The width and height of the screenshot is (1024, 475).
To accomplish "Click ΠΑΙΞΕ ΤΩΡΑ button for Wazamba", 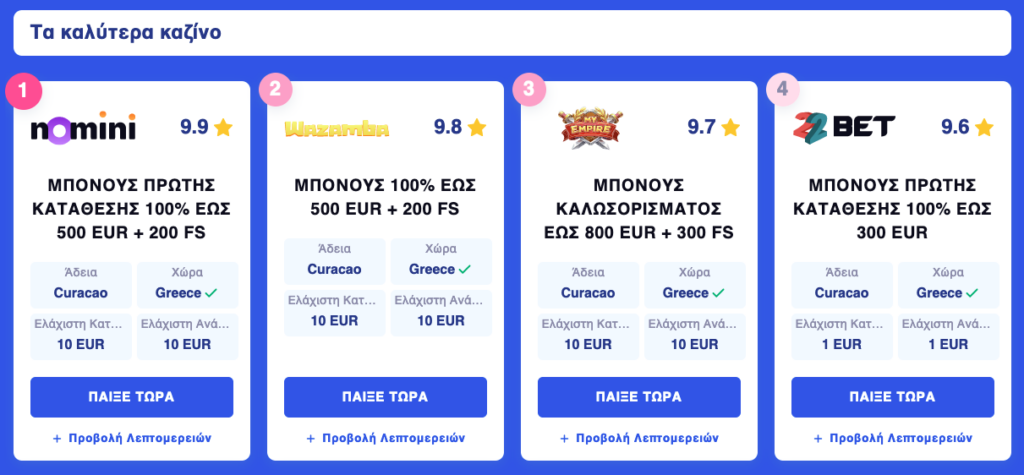I will pyautogui.click(x=385, y=397).
